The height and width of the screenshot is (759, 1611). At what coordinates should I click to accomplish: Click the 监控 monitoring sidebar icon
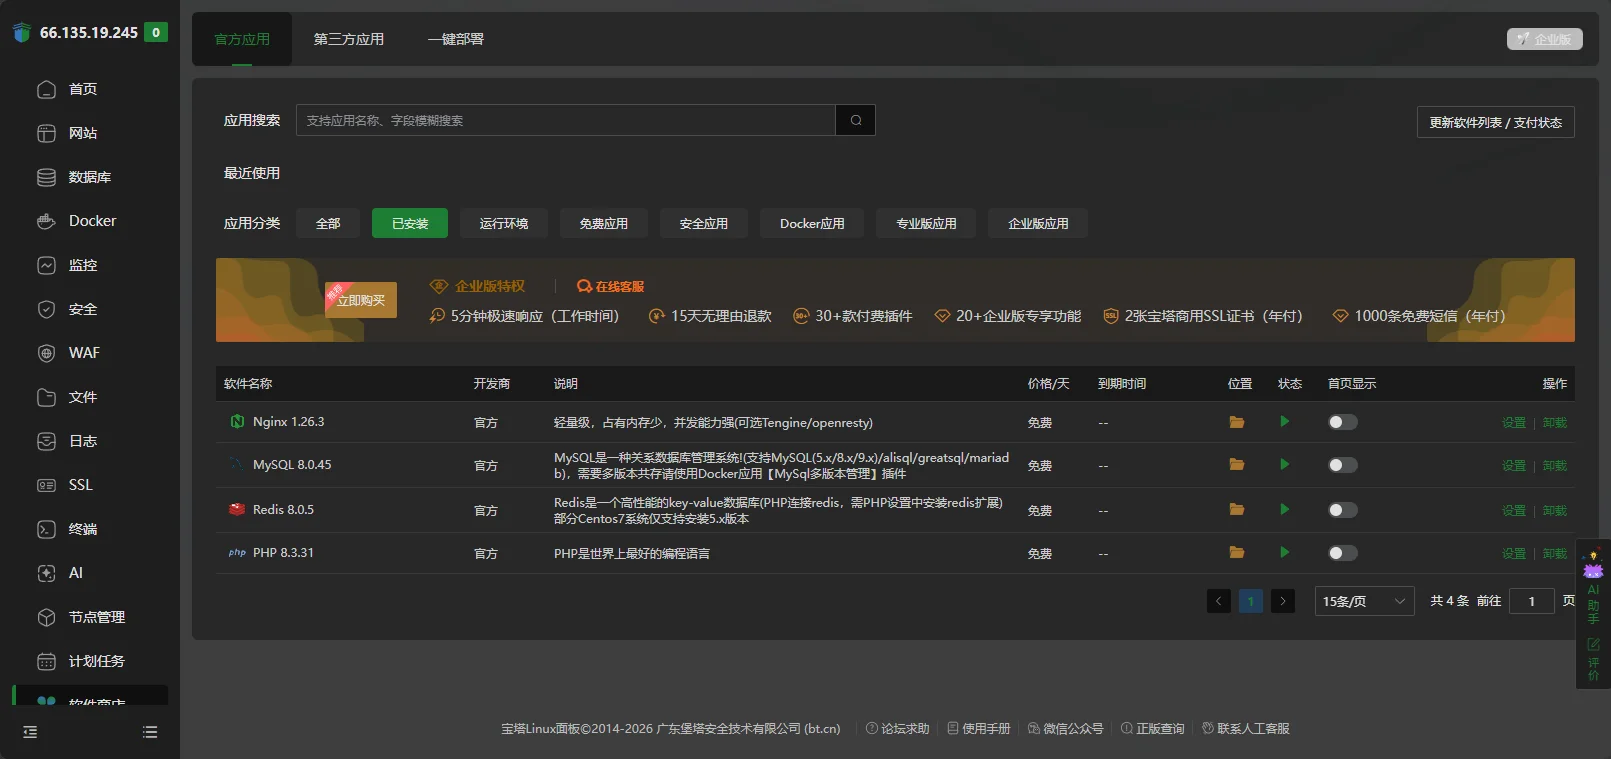click(x=46, y=265)
